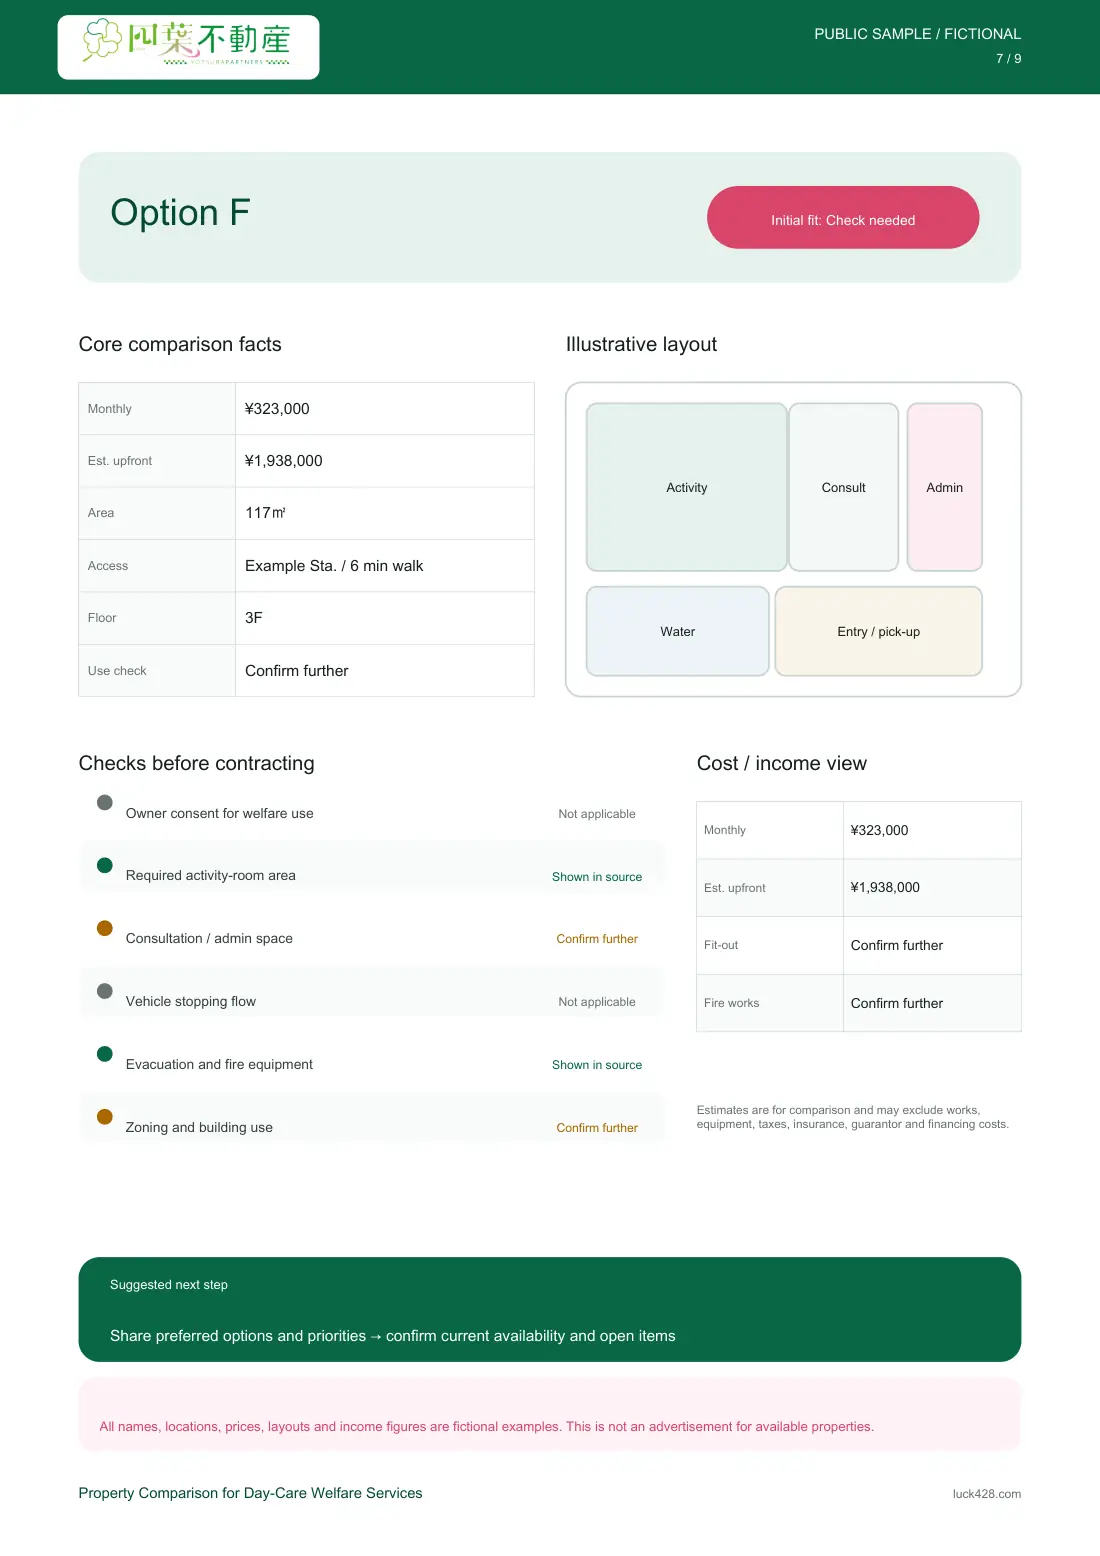Click the 117㎡ Area value

pyautogui.click(x=265, y=513)
